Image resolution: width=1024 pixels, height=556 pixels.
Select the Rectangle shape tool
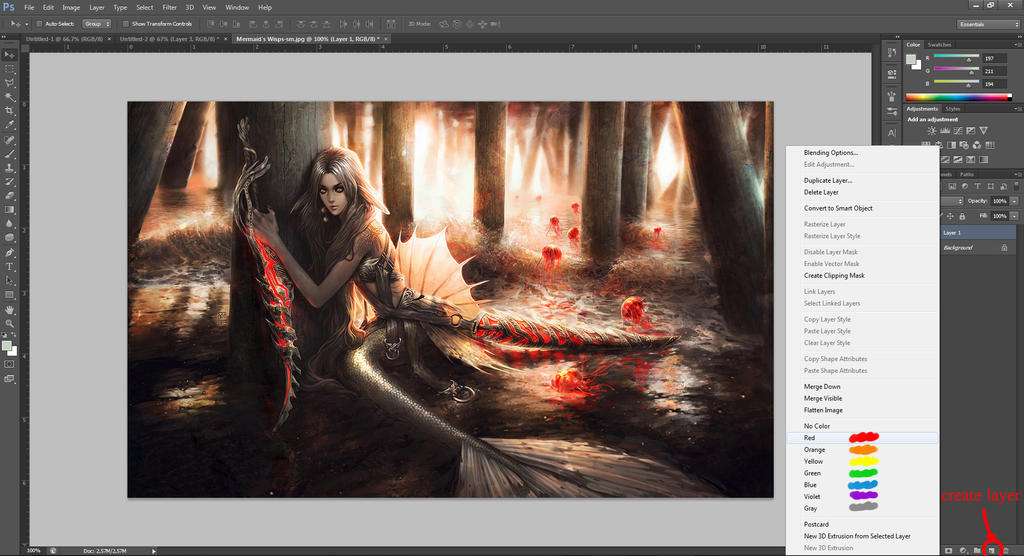click(9, 295)
